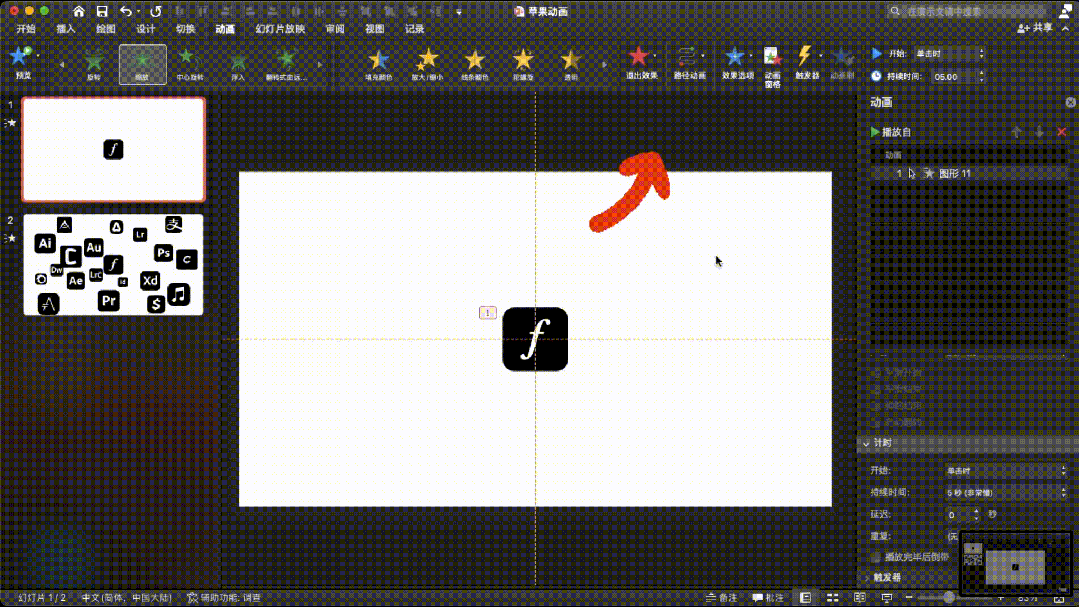
Task: Show more entrance effects with right arrow
Action: click(320, 65)
